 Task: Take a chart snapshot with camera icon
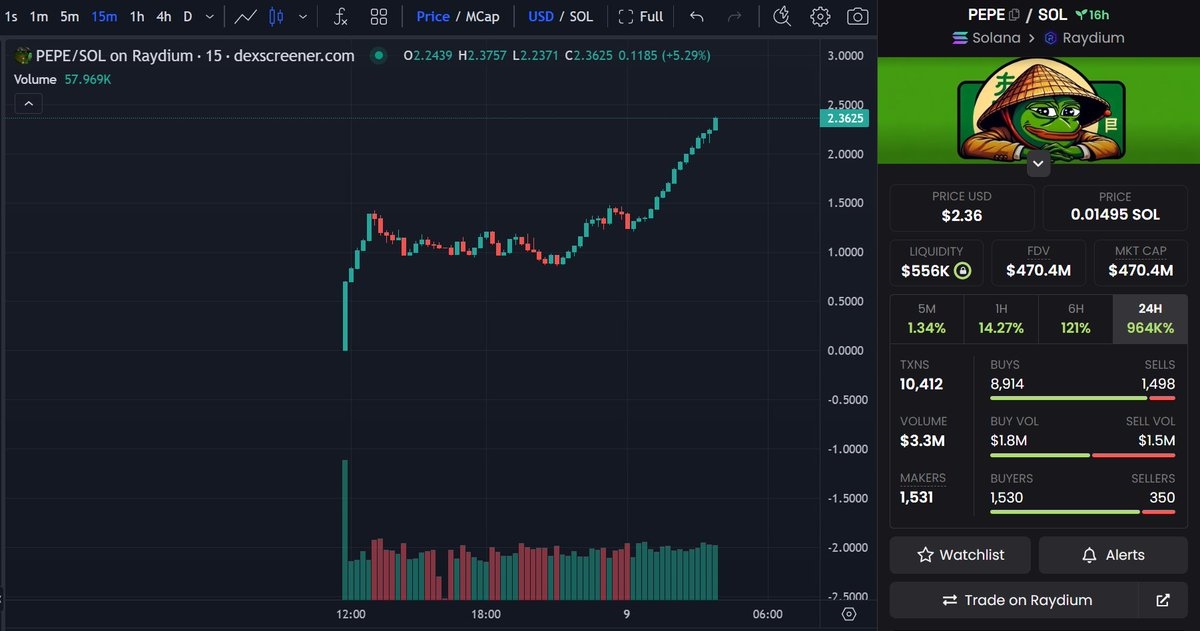coord(857,17)
